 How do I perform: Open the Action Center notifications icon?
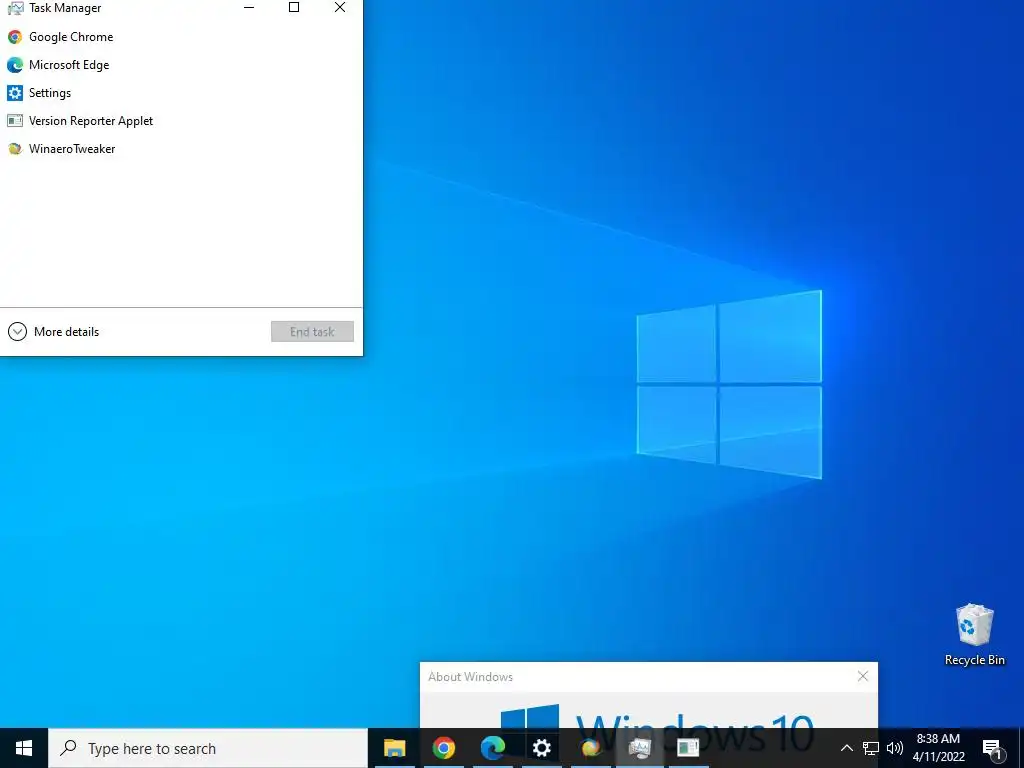pyautogui.click(x=993, y=748)
